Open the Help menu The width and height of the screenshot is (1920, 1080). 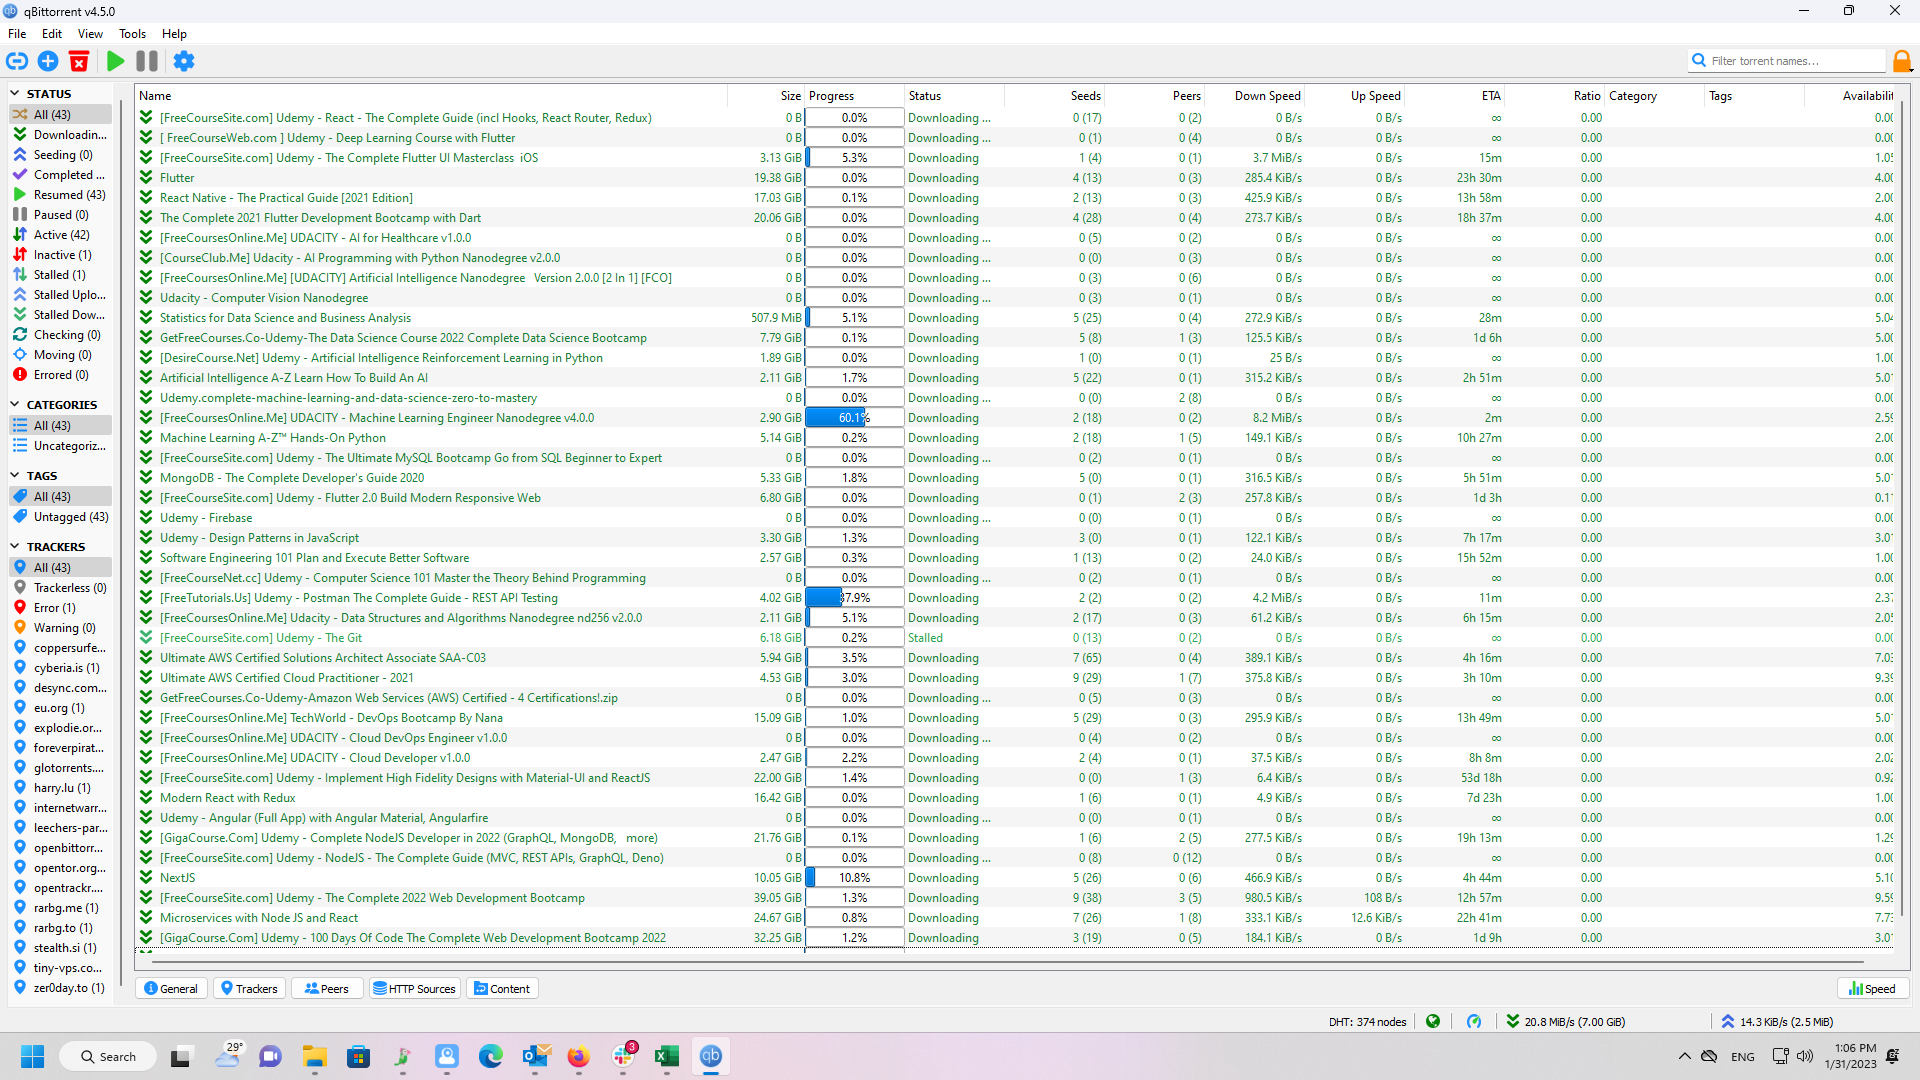(174, 34)
